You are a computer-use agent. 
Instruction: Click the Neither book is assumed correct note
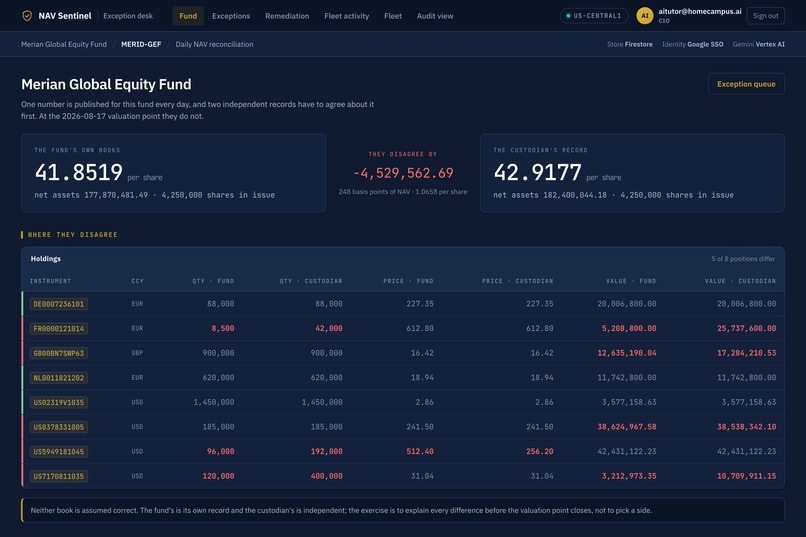(x=403, y=510)
